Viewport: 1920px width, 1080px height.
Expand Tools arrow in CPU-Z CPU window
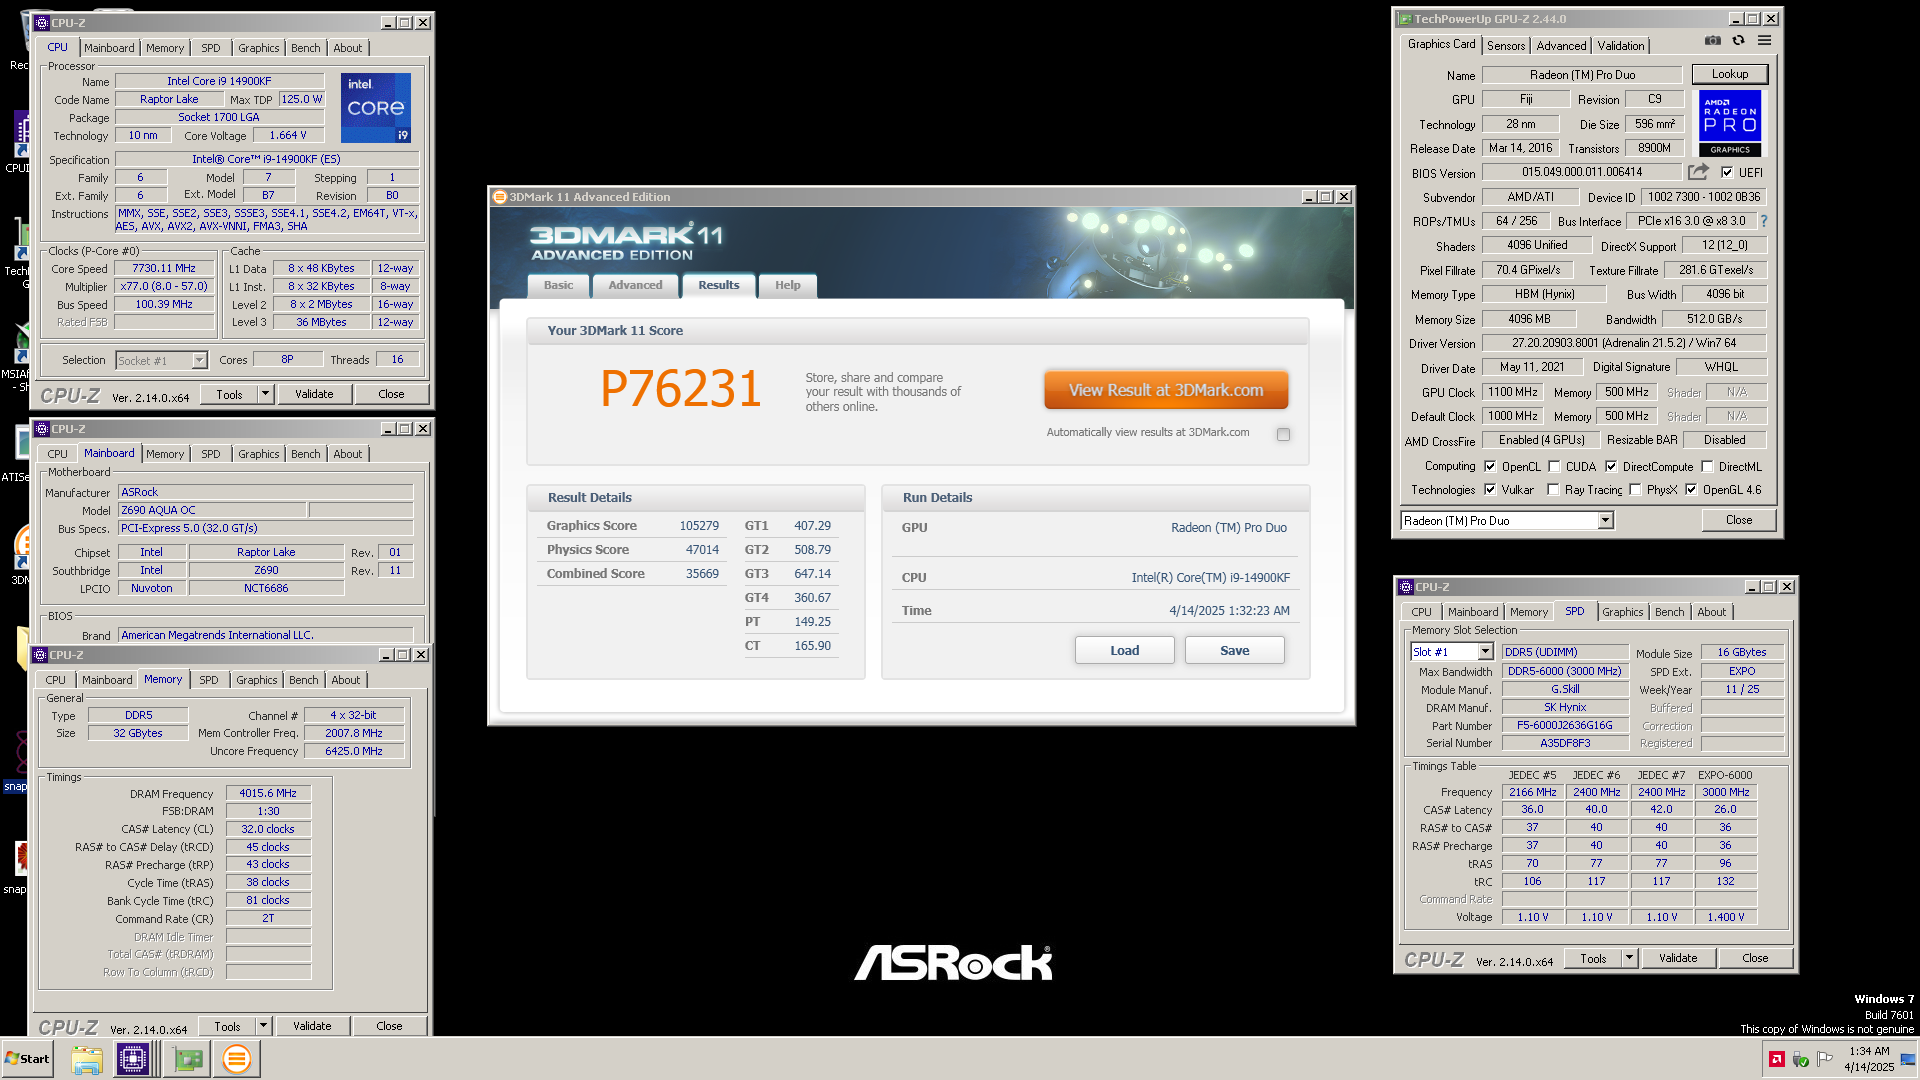265,394
